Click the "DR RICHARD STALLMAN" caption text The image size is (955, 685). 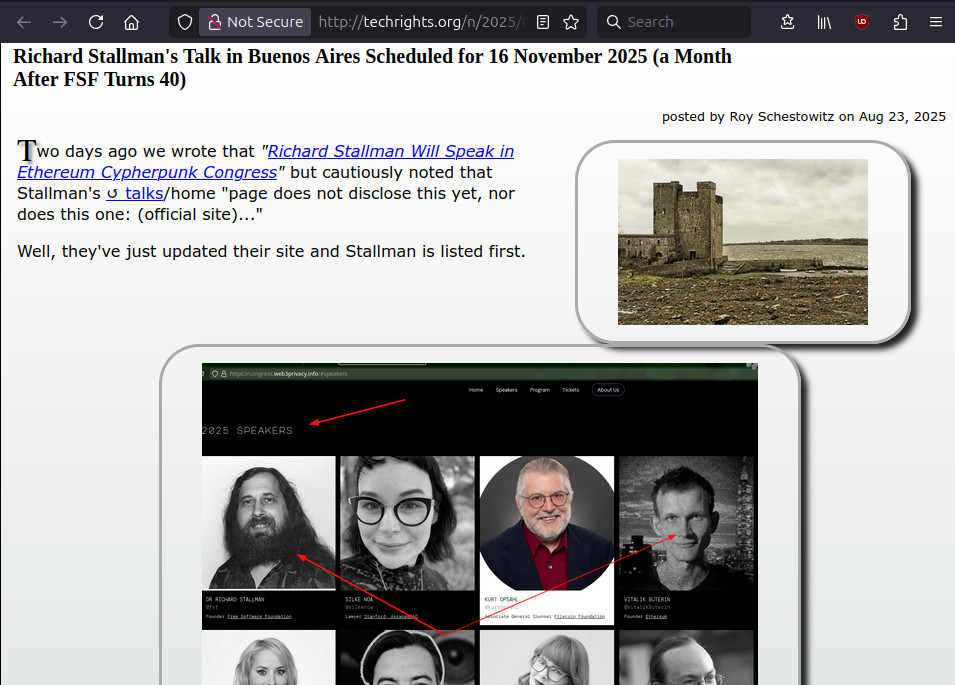pyautogui.click(x=235, y=599)
